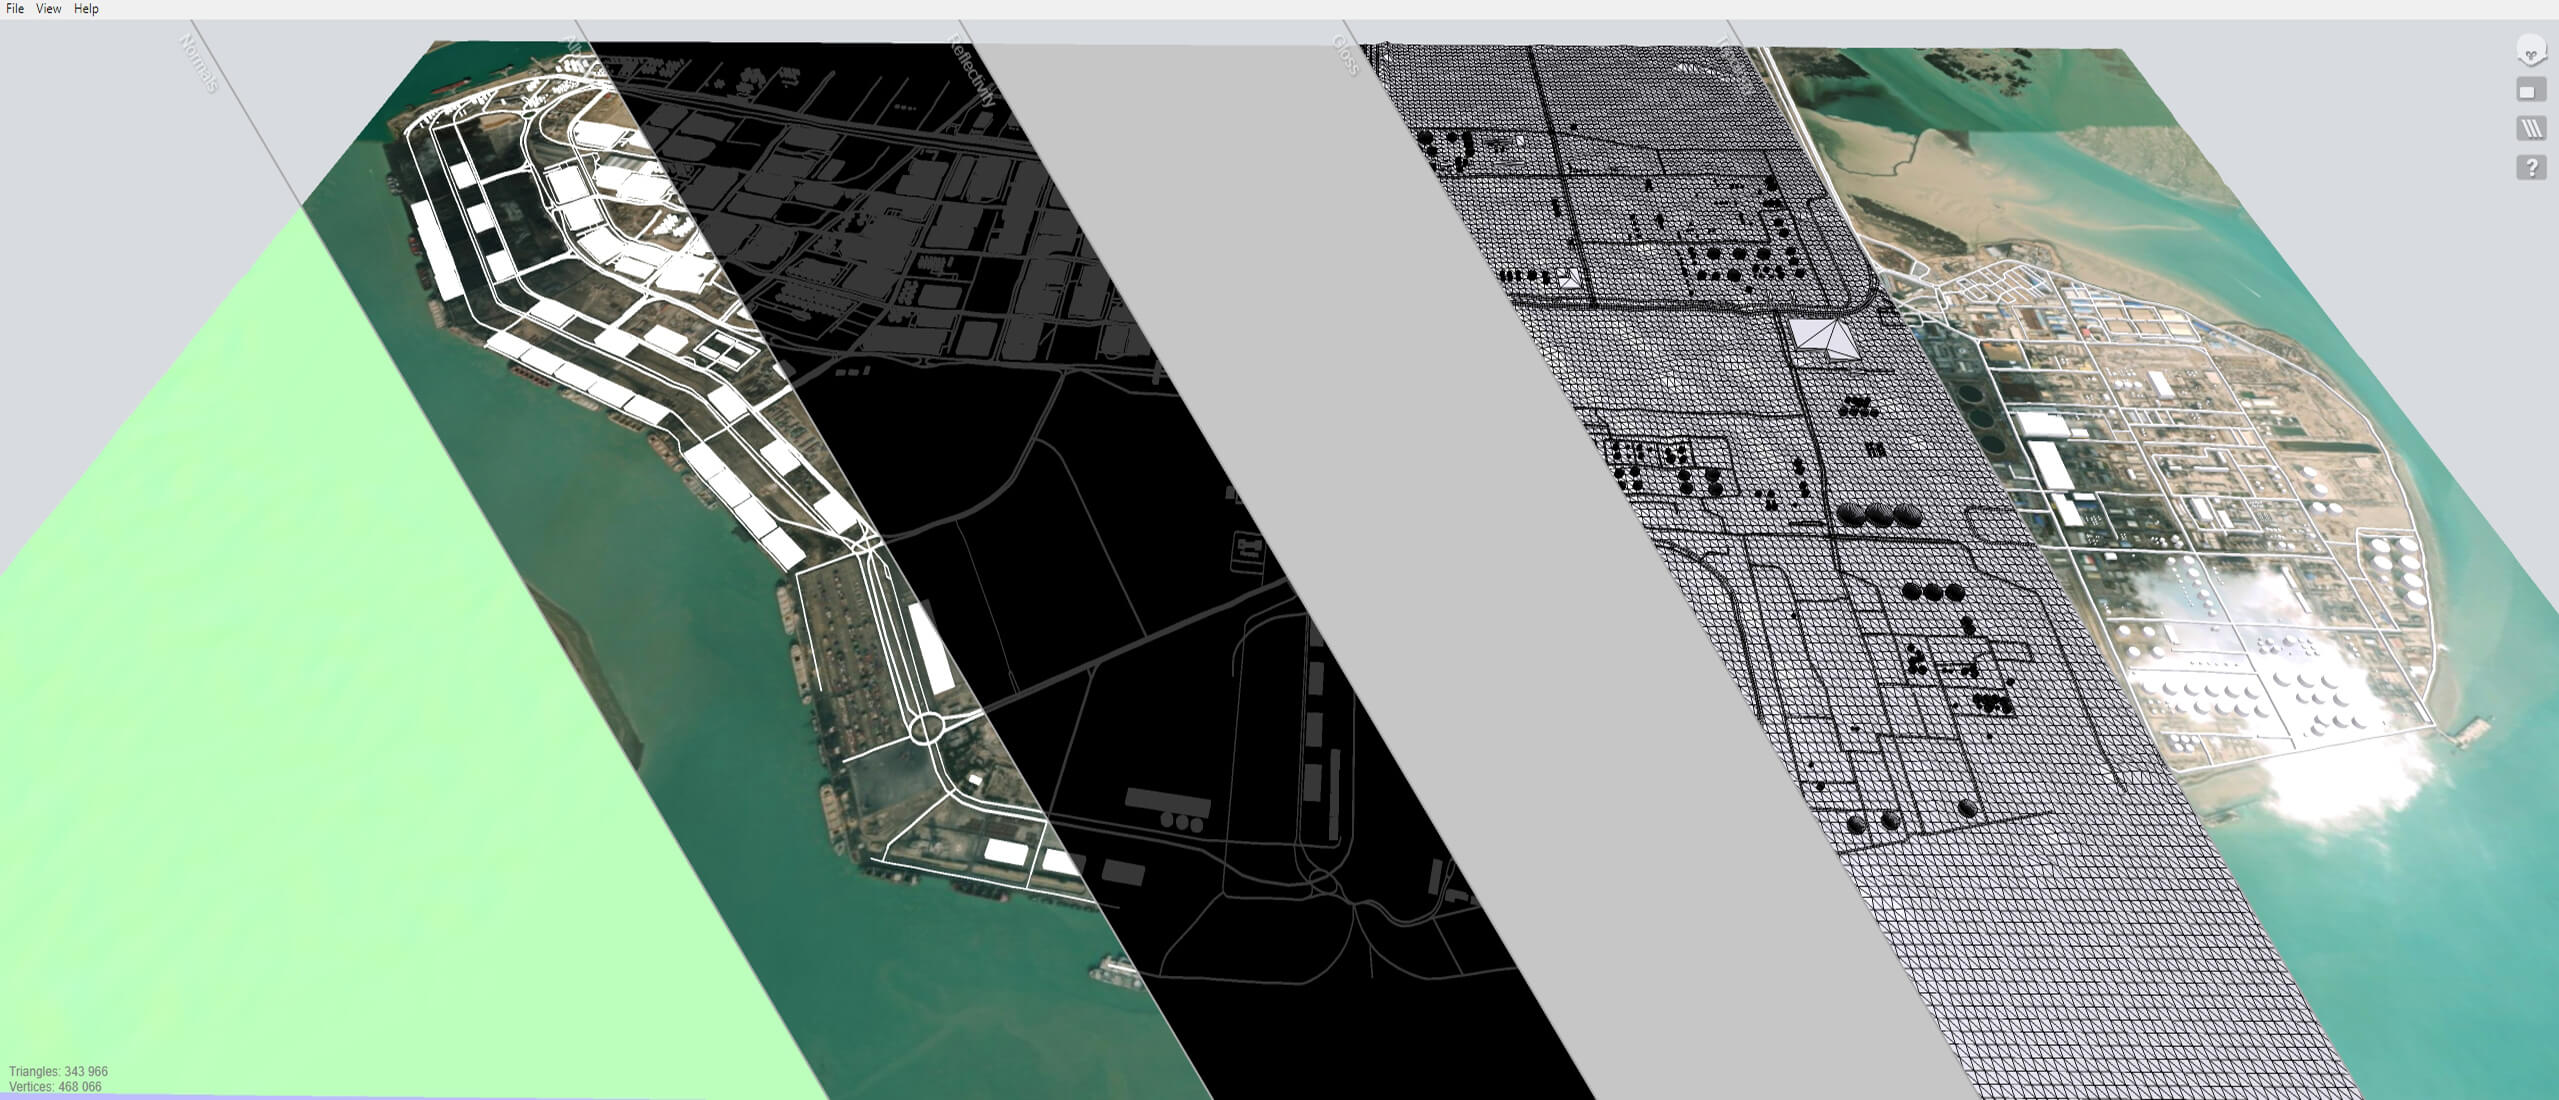Click the Marmoset skull logo icon

tap(2531, 51)
